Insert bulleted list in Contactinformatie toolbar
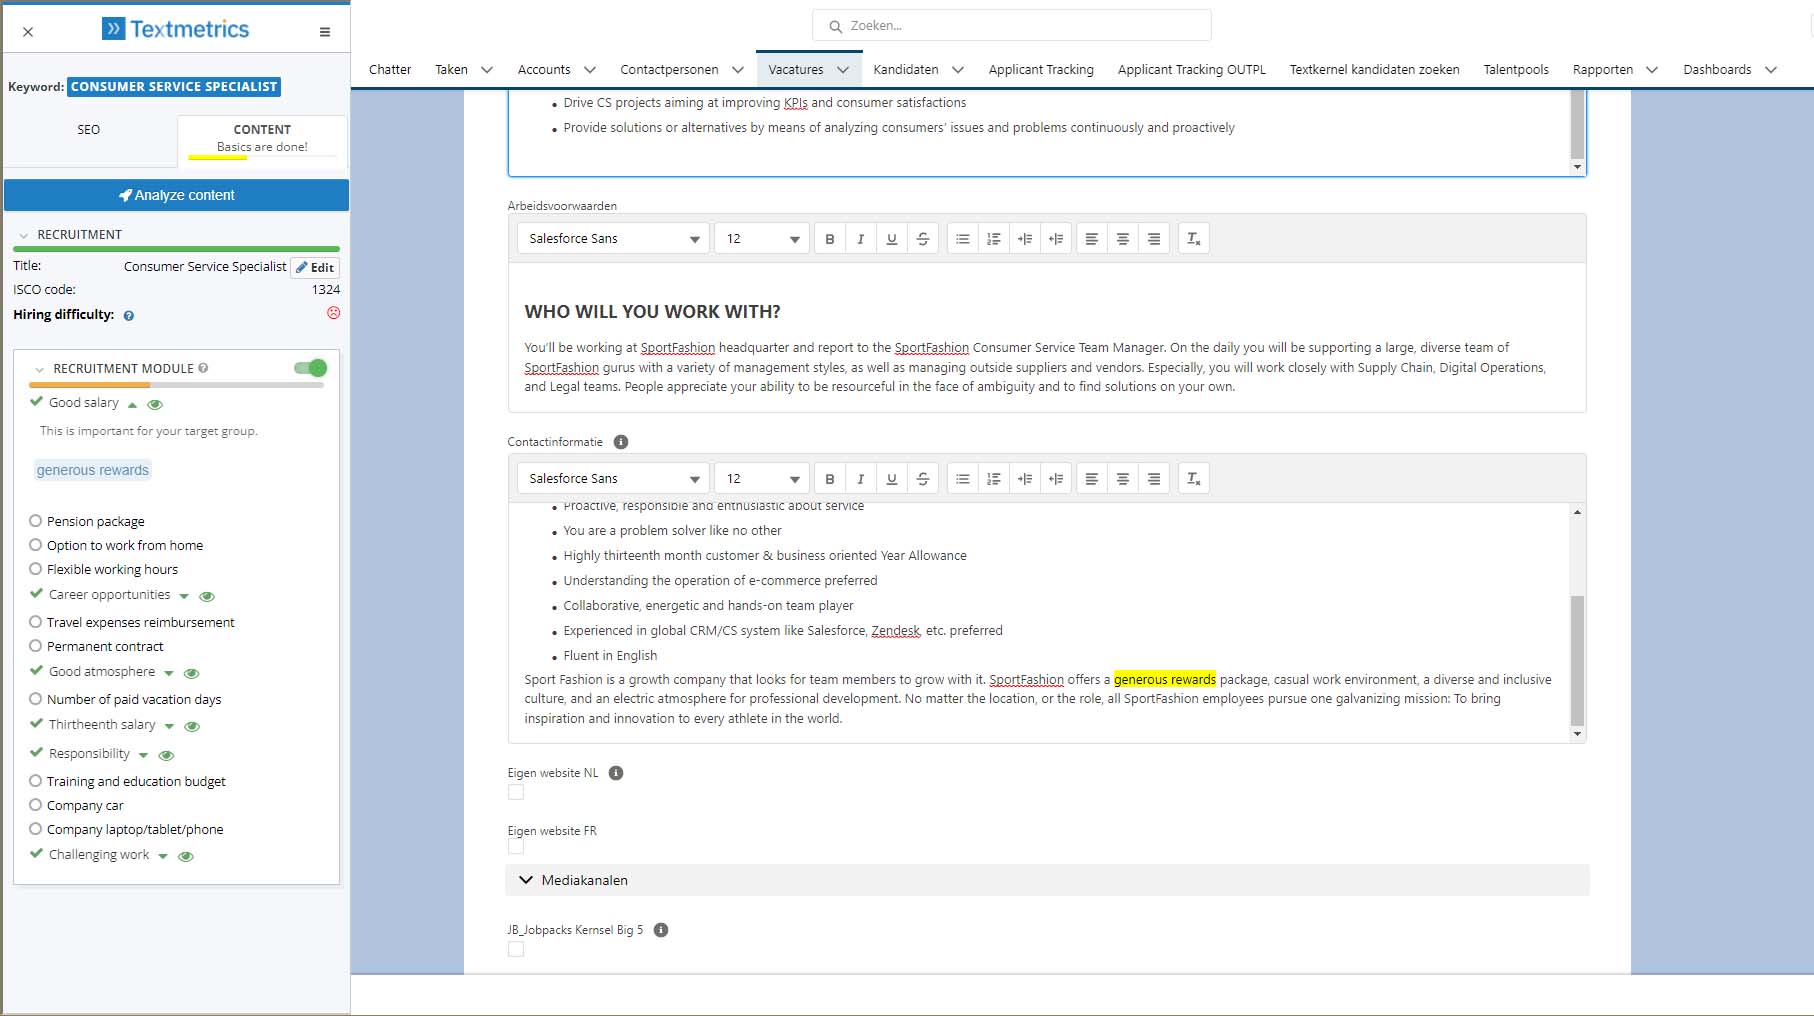Viewport: 1814px width, 1016px height. coord(962,478)
